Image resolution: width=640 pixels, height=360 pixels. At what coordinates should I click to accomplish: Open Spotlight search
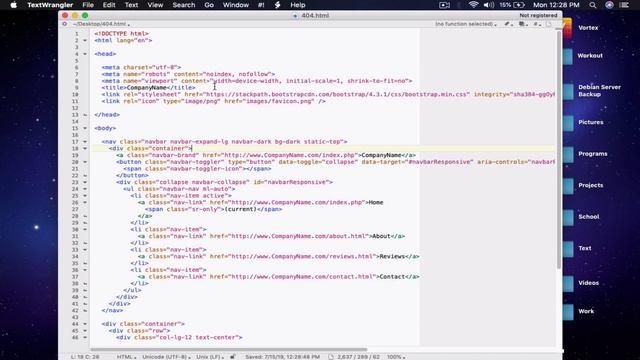[593, 5]
